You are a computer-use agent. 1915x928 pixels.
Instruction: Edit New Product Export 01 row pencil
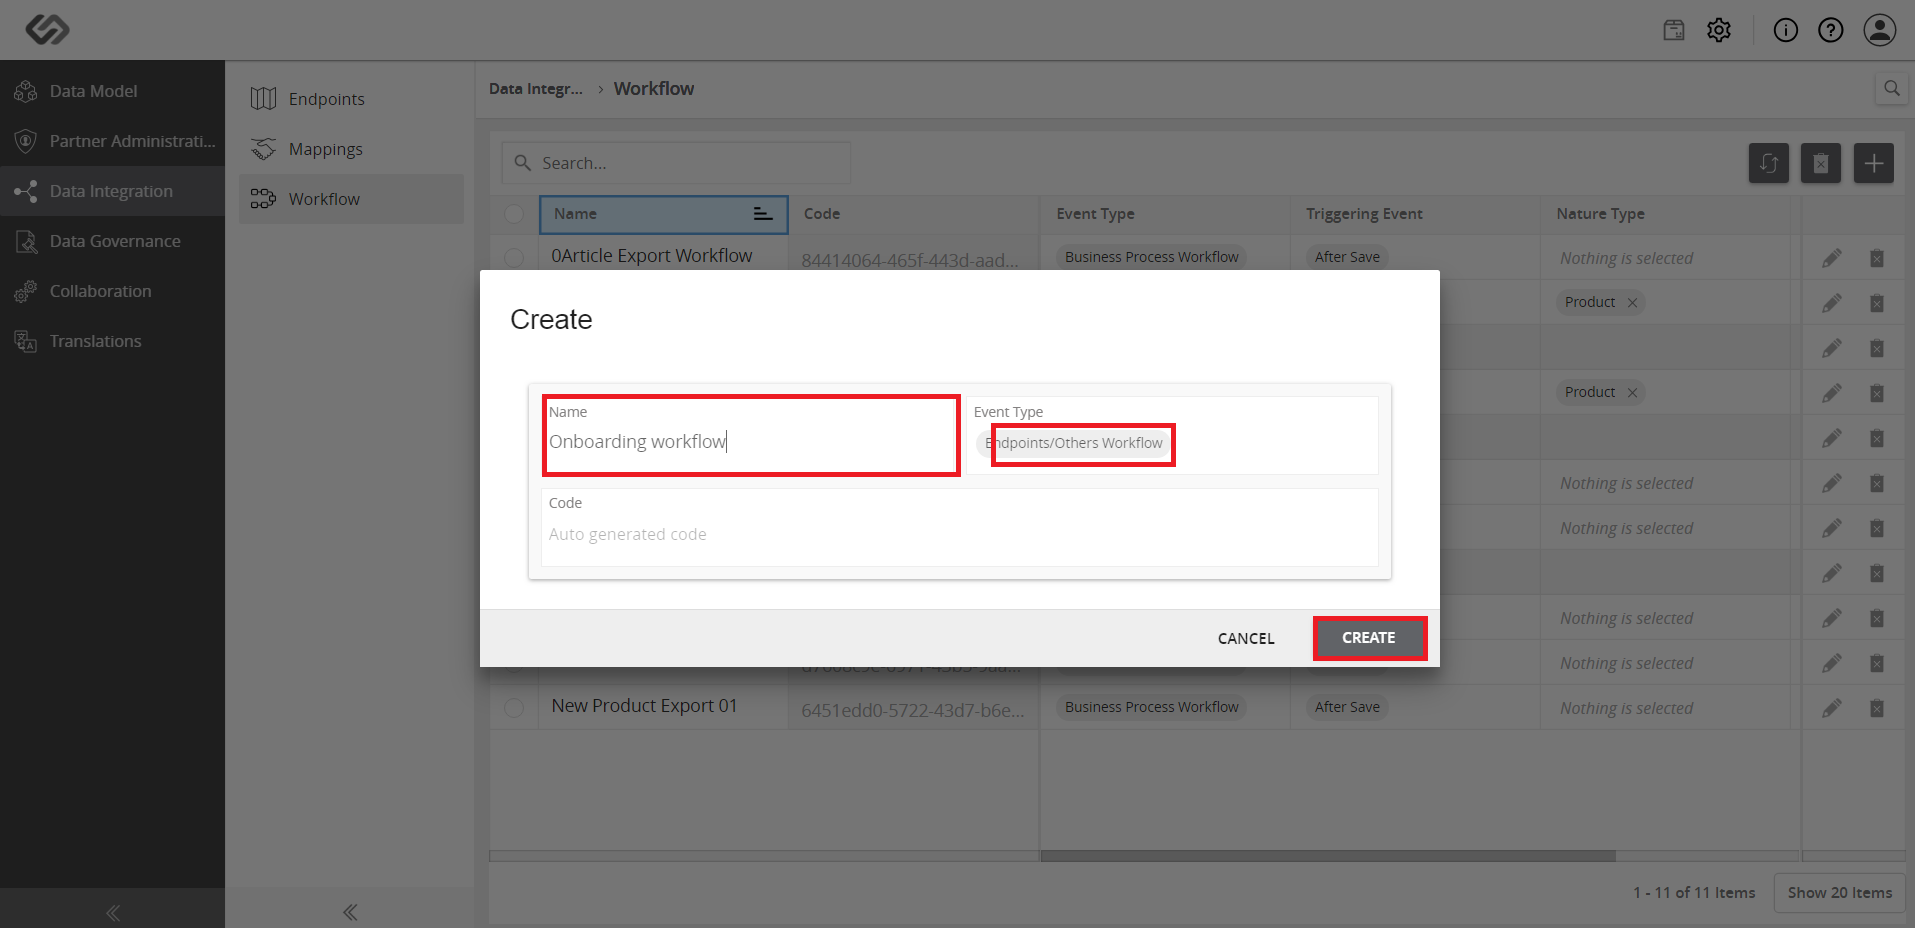click(1831, 708)
